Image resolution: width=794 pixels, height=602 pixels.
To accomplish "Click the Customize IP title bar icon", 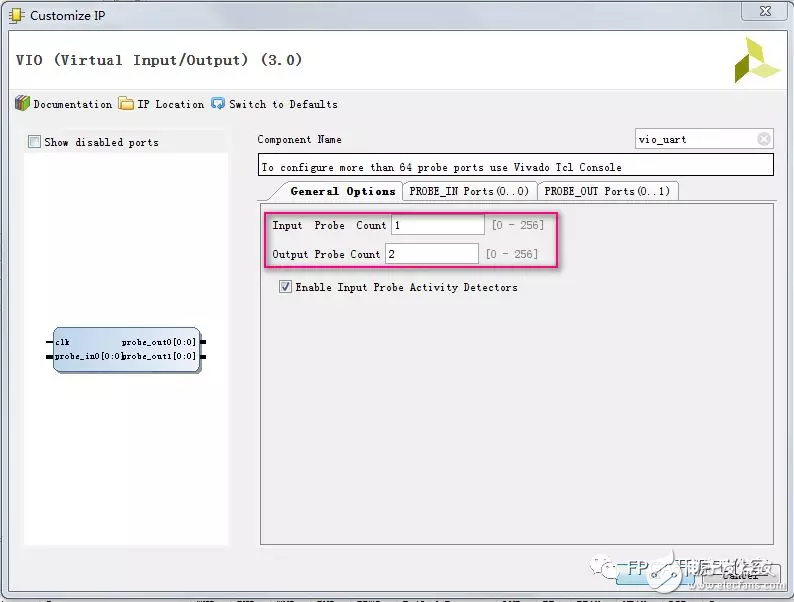I will 16,15.
